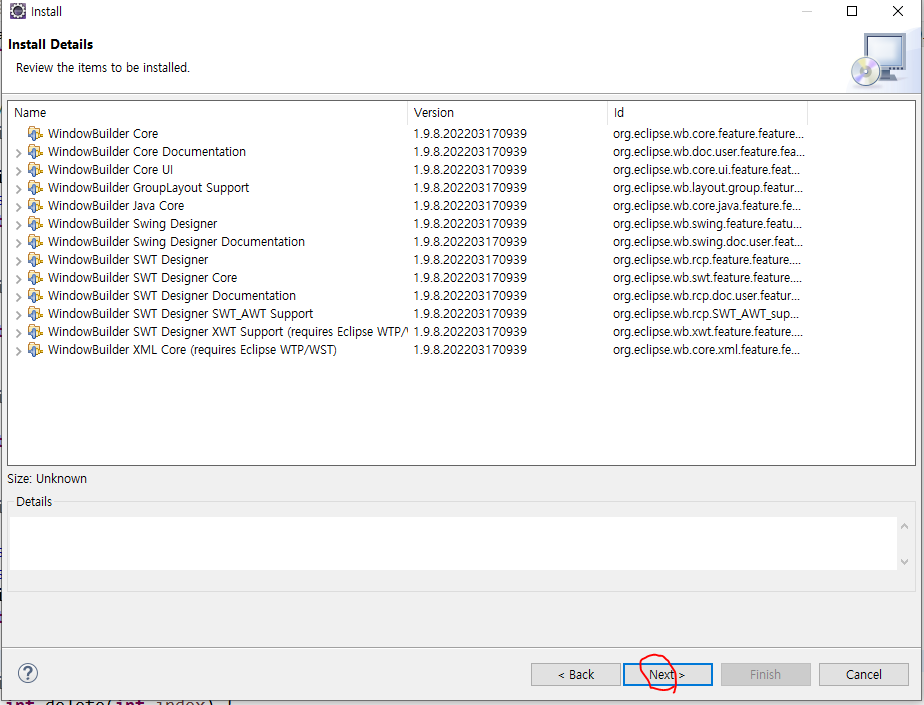Expand WindowBuilder Swing Designer row
Image resolution: width=924 pixels, height=705 pixels.
[x=18, y=225]
